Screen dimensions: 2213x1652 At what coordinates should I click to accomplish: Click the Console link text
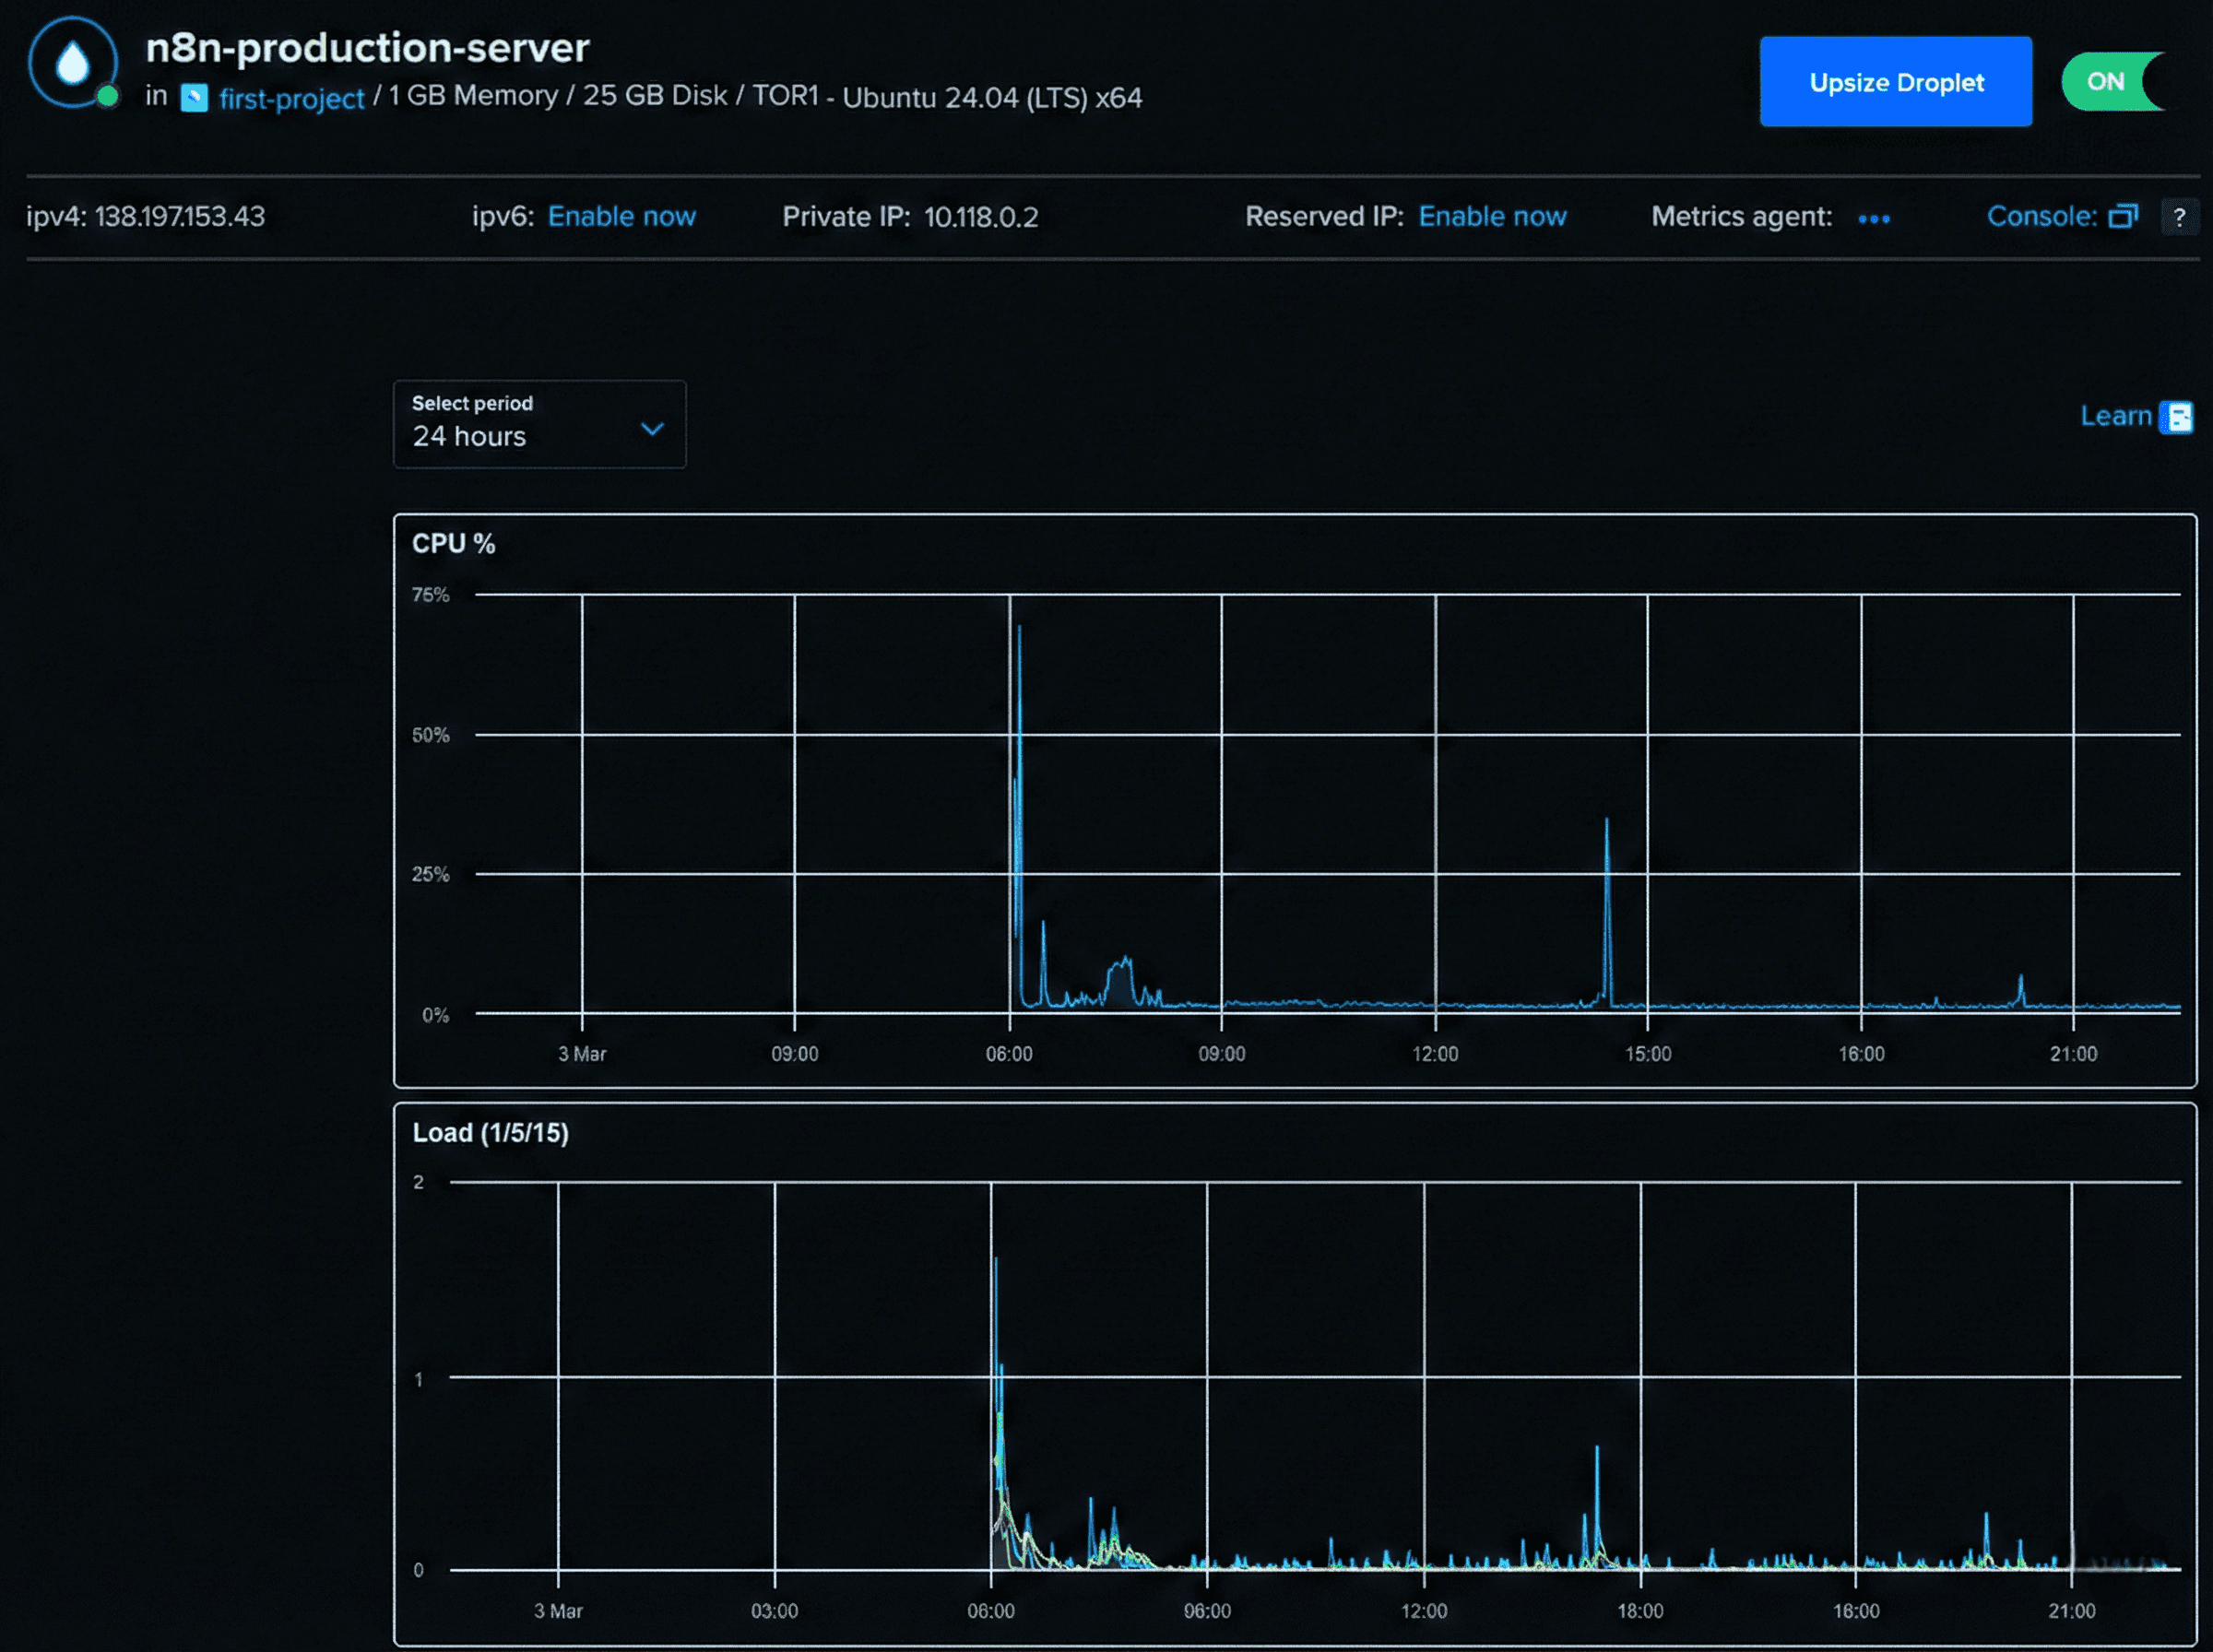2041,217
